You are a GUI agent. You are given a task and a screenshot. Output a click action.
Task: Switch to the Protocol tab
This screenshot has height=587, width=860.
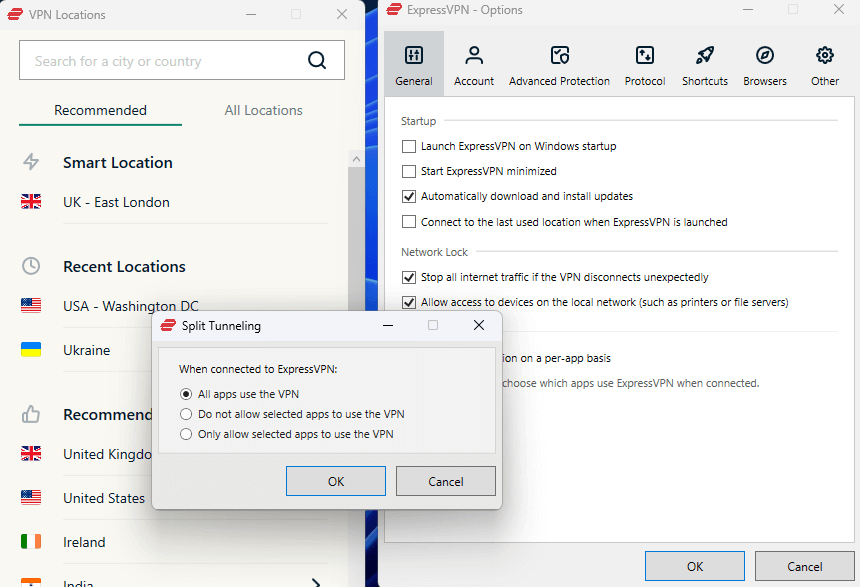point(645,65)
